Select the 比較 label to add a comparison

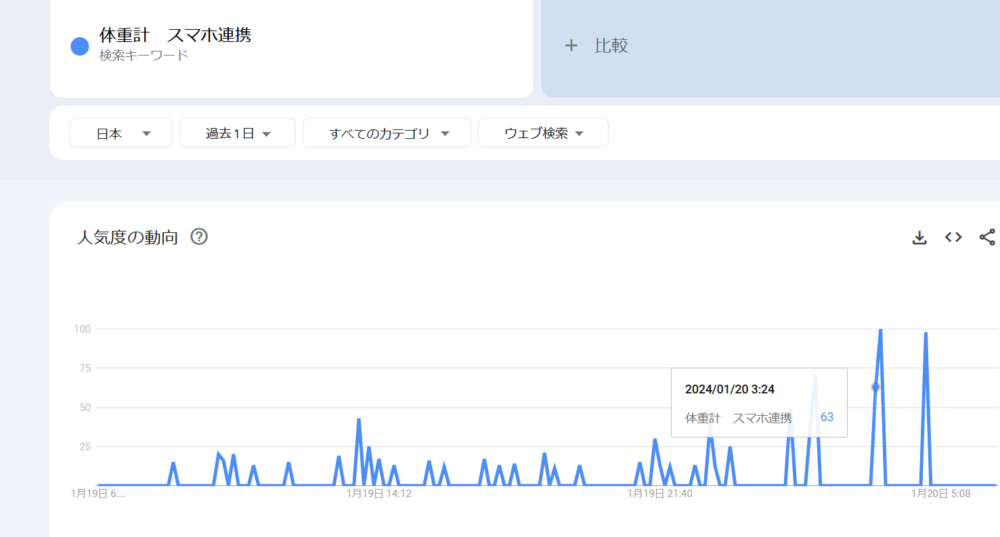tap(611, 46)
